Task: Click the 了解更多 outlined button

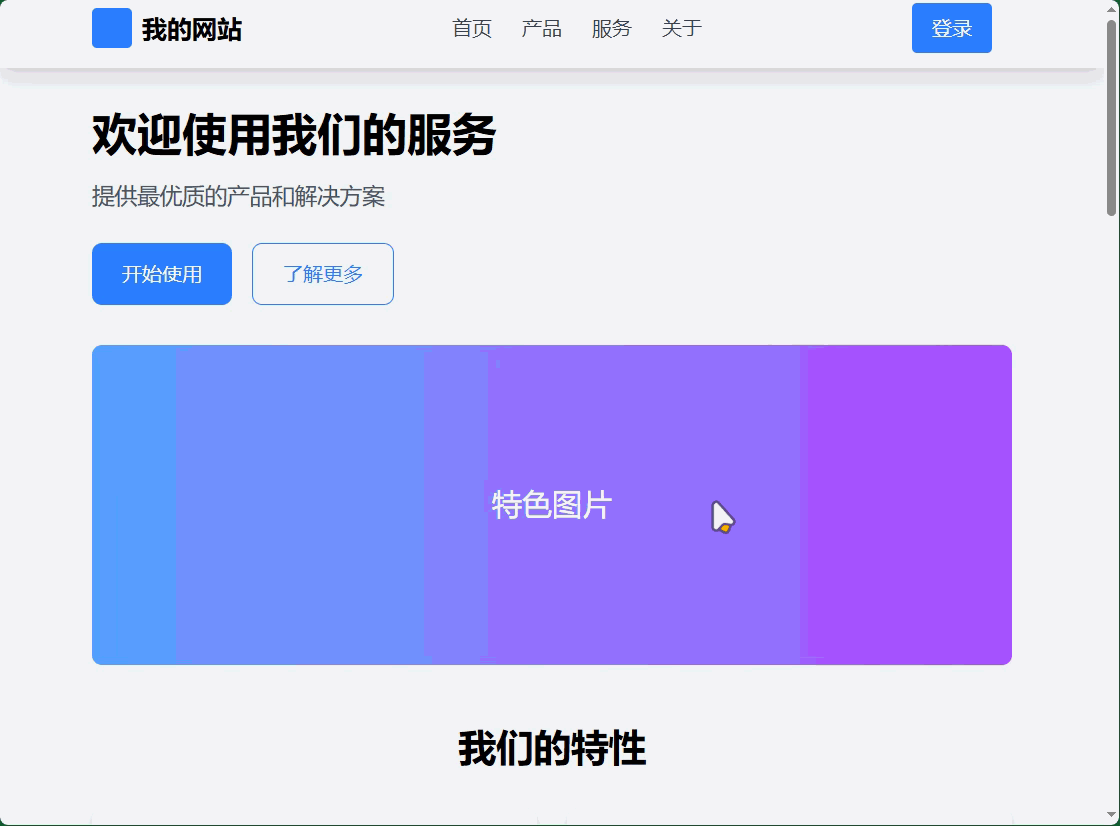Action: [x=323, y=274]
